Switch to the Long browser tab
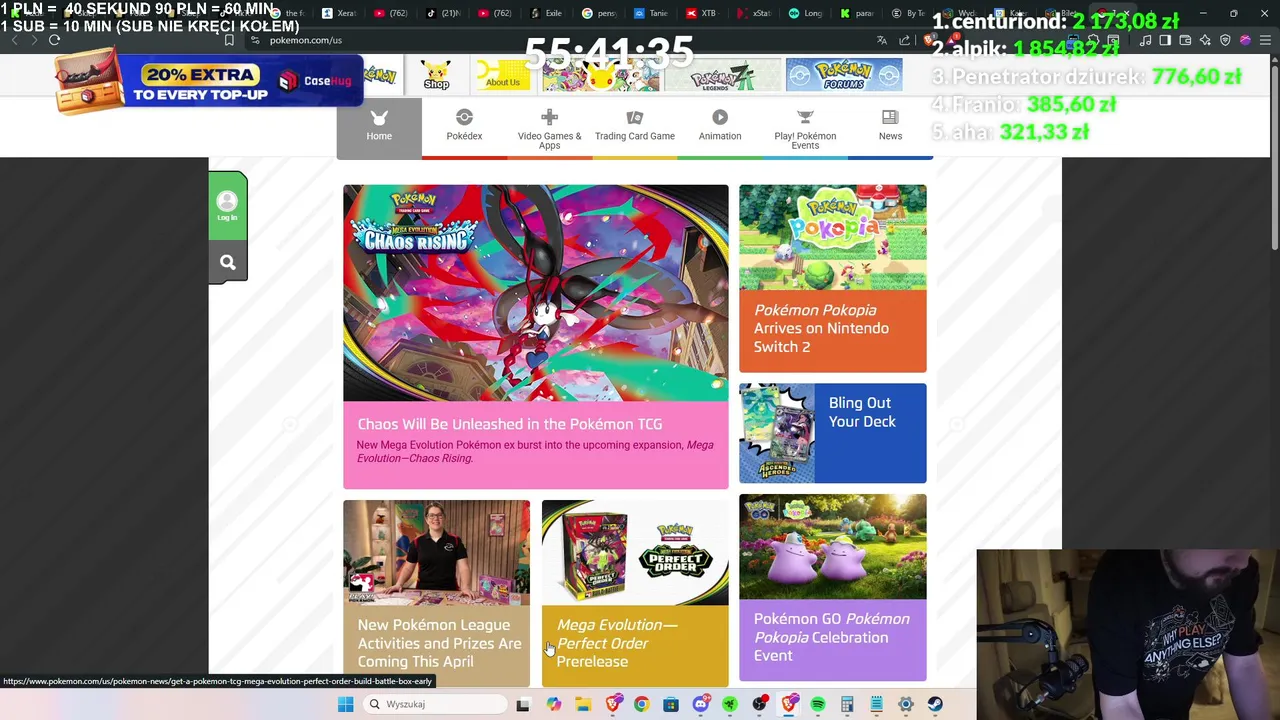Viewport: 1280px width, 720px height. point(807,13)
